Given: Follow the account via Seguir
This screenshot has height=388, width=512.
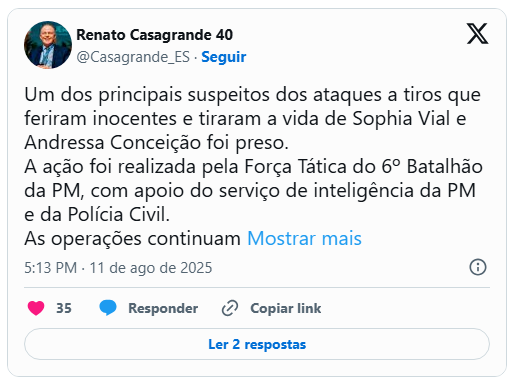Looking at the screenshot, I should click(224, 57).
